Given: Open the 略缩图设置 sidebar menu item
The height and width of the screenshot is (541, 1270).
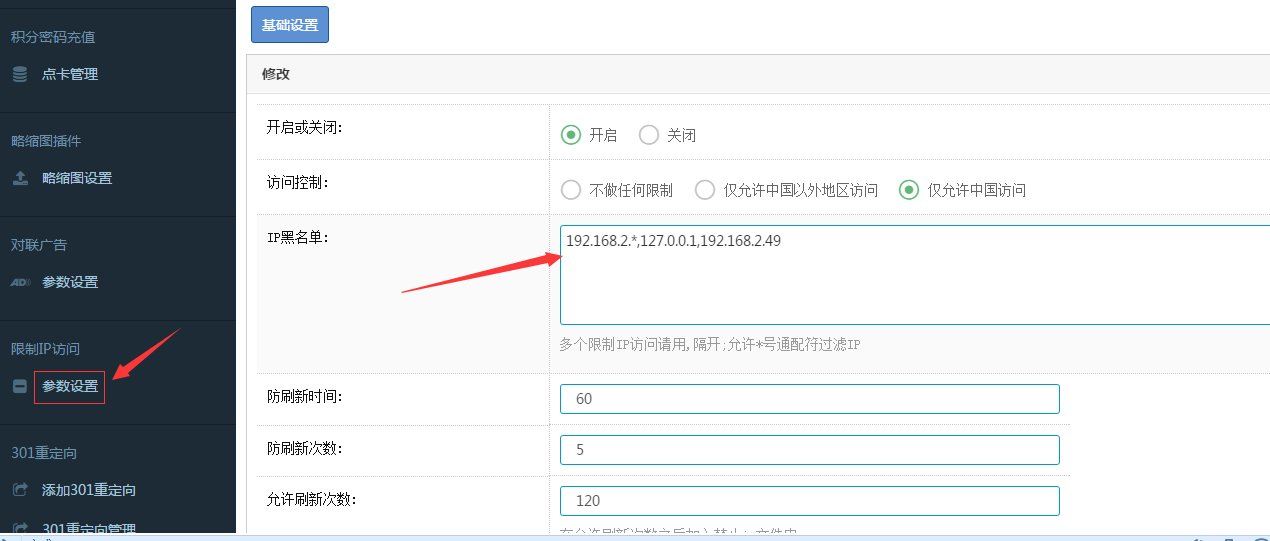Looking at the screenshot, I should click(77, 178).
